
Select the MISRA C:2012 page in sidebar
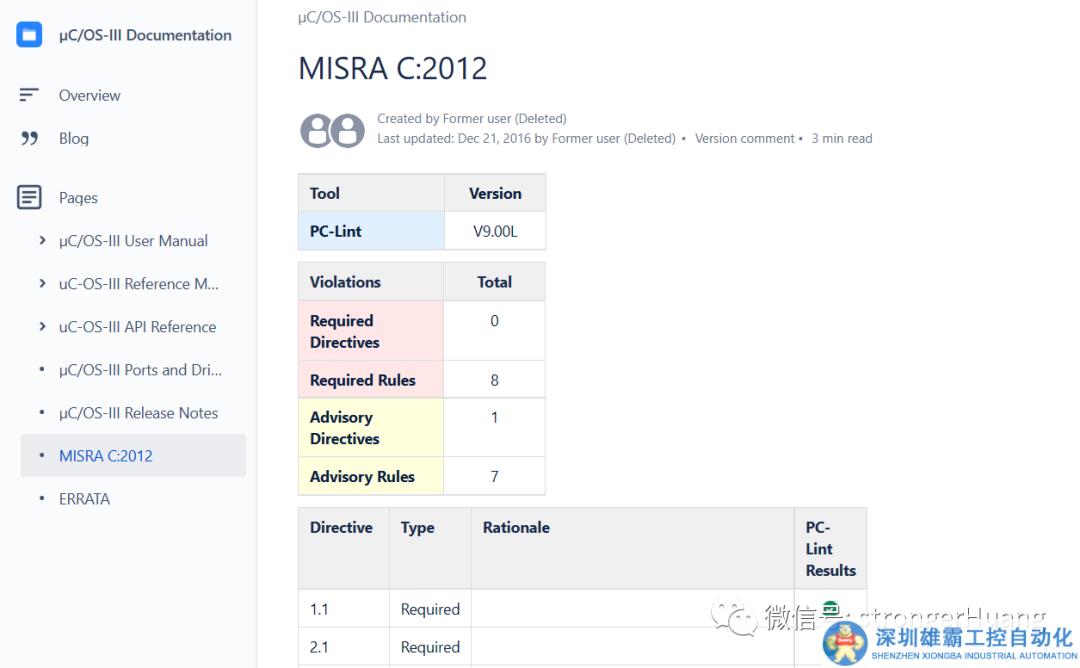point(106,455)
